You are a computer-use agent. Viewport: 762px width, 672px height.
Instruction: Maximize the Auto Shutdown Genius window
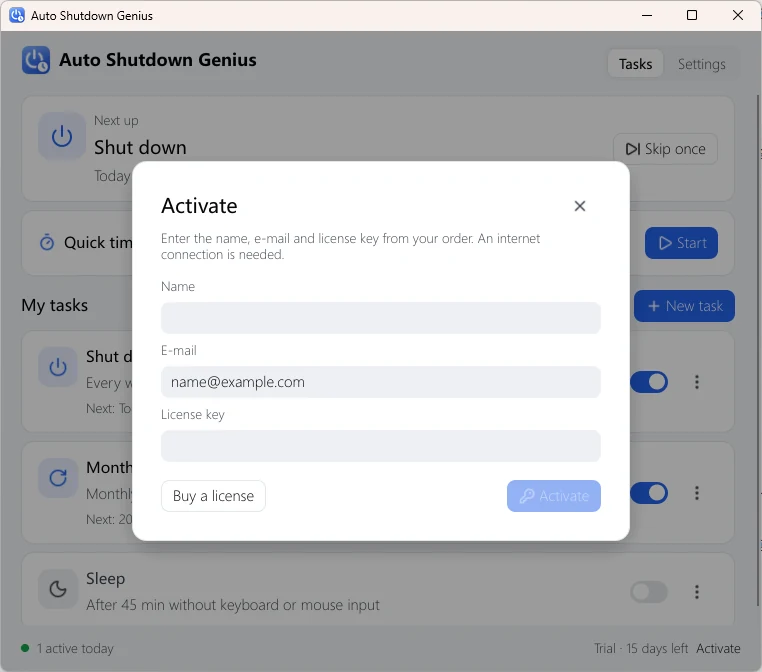click(x=692, y=16)
